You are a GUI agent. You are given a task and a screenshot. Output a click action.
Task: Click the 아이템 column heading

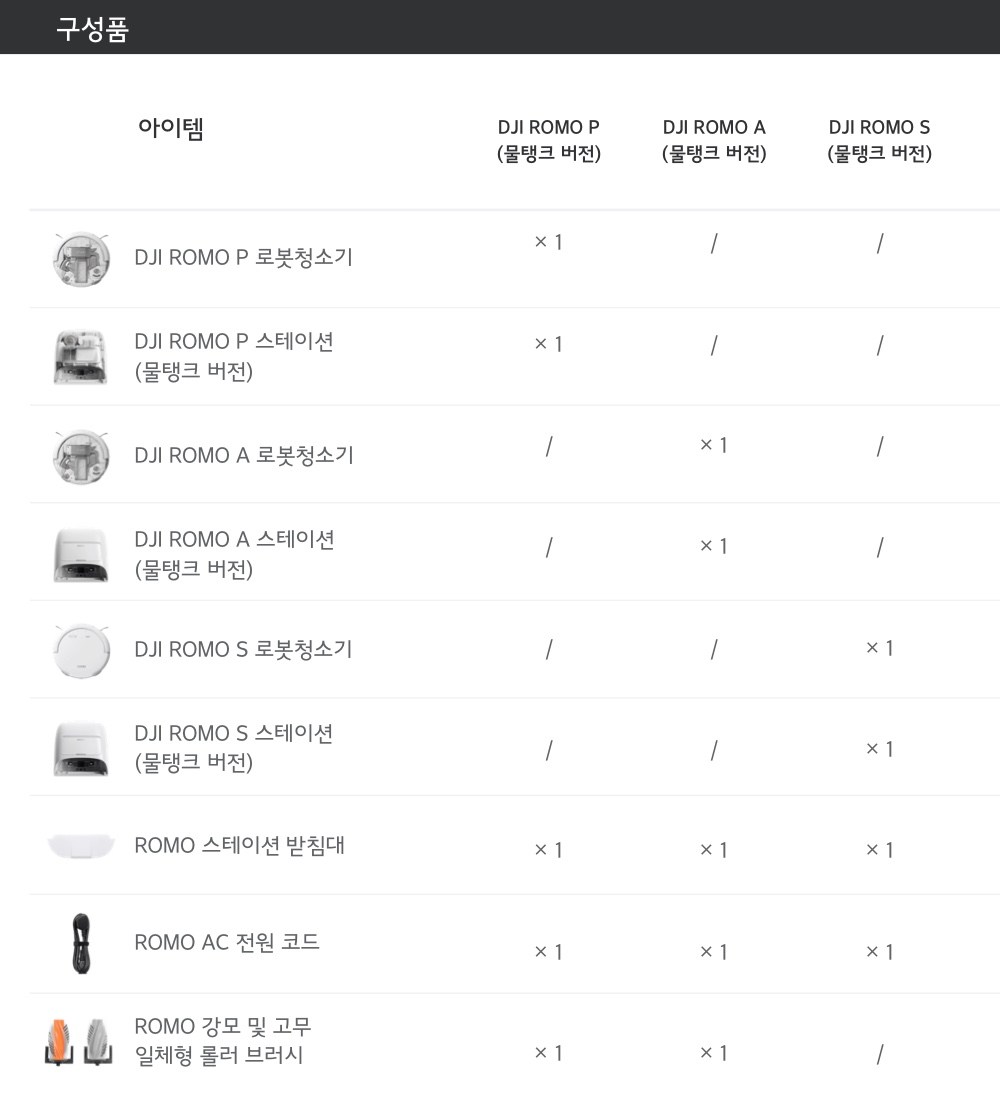171,129
